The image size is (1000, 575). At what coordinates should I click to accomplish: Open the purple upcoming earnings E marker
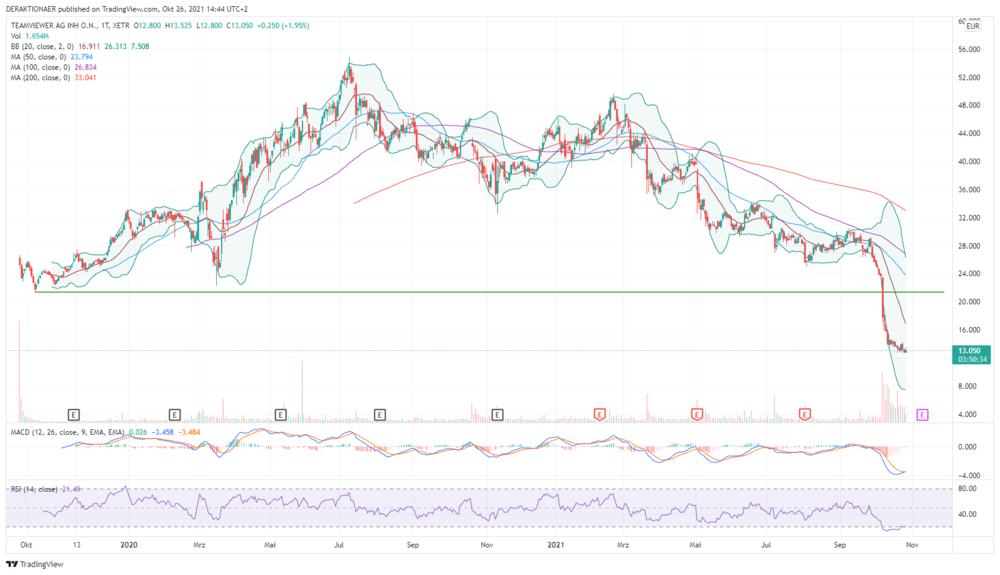coord(922,415)
